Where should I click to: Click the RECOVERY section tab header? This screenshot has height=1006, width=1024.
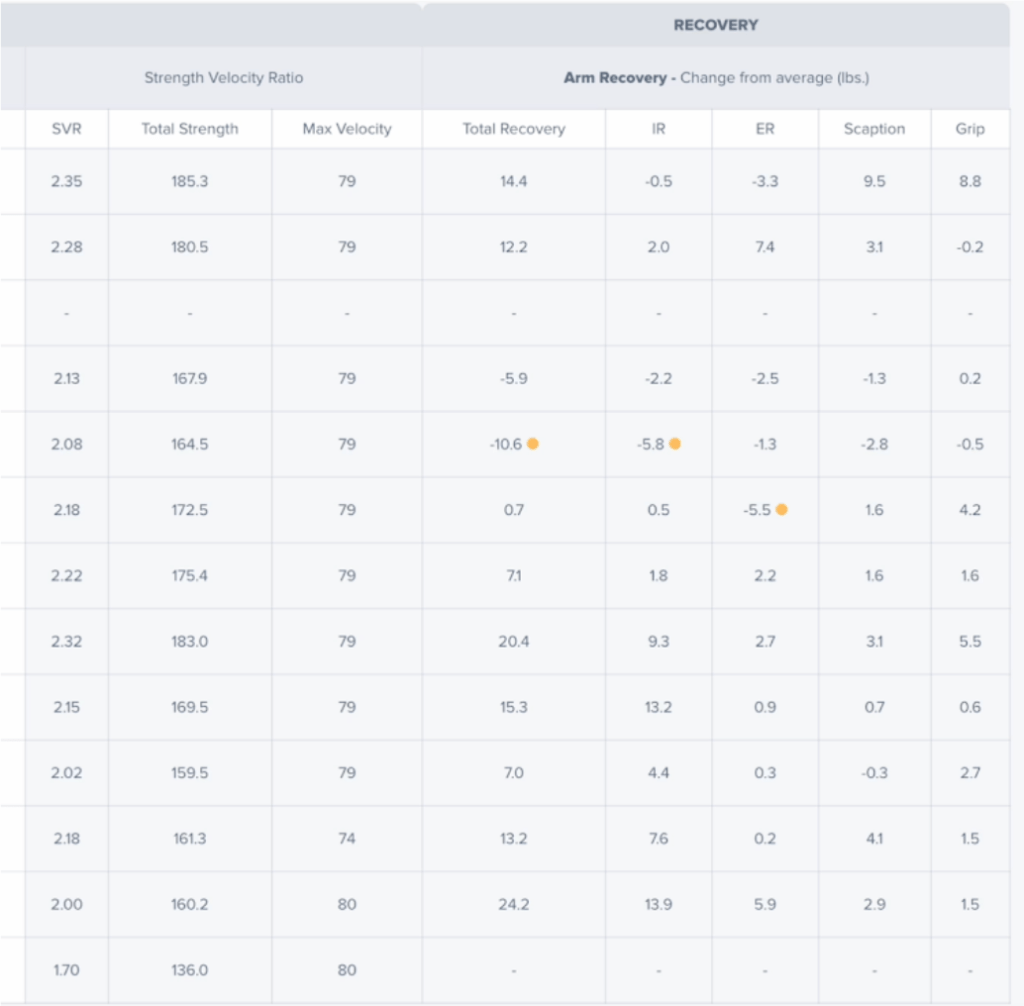pos(715,25)
